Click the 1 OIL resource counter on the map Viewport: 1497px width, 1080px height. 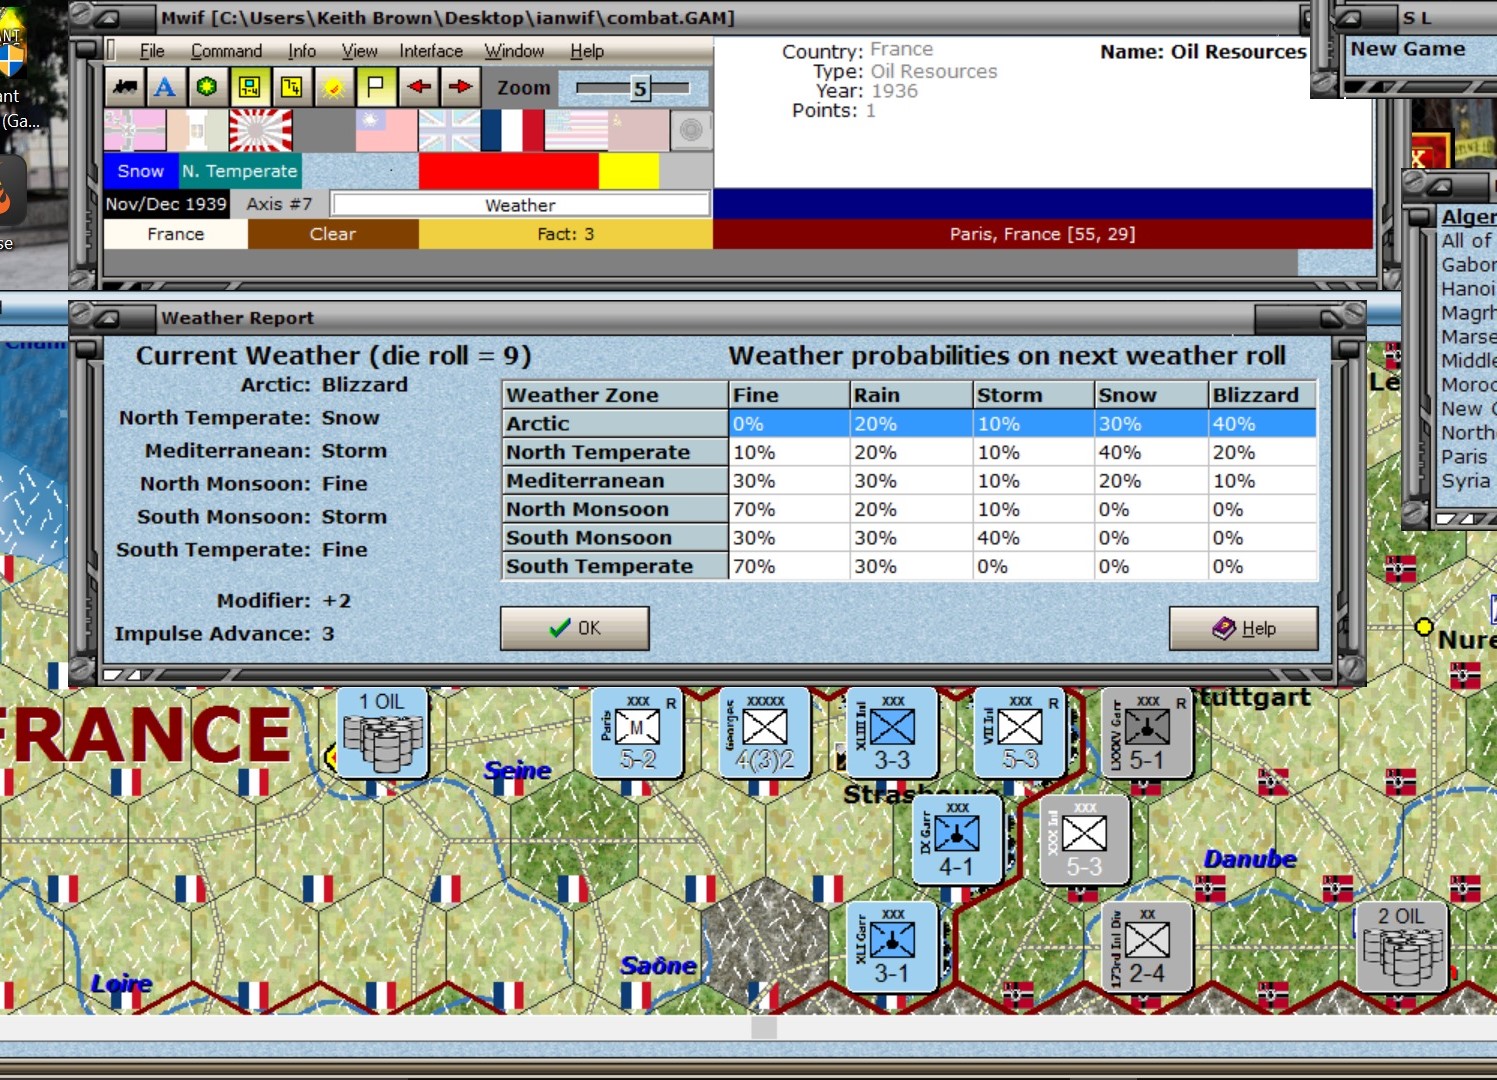tap(382, 732)
